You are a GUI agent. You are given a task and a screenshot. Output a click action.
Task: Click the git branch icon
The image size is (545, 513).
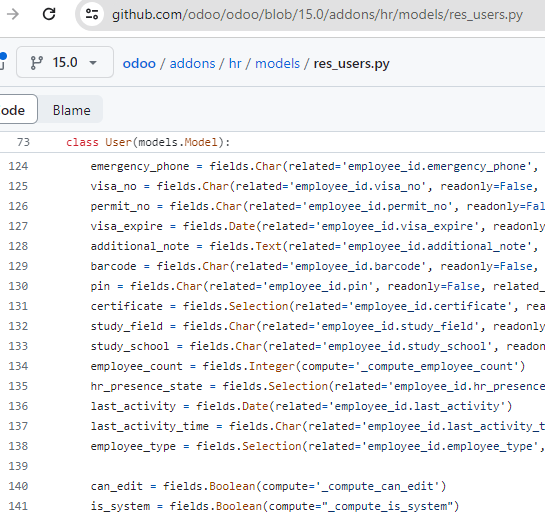pos(36,63)
